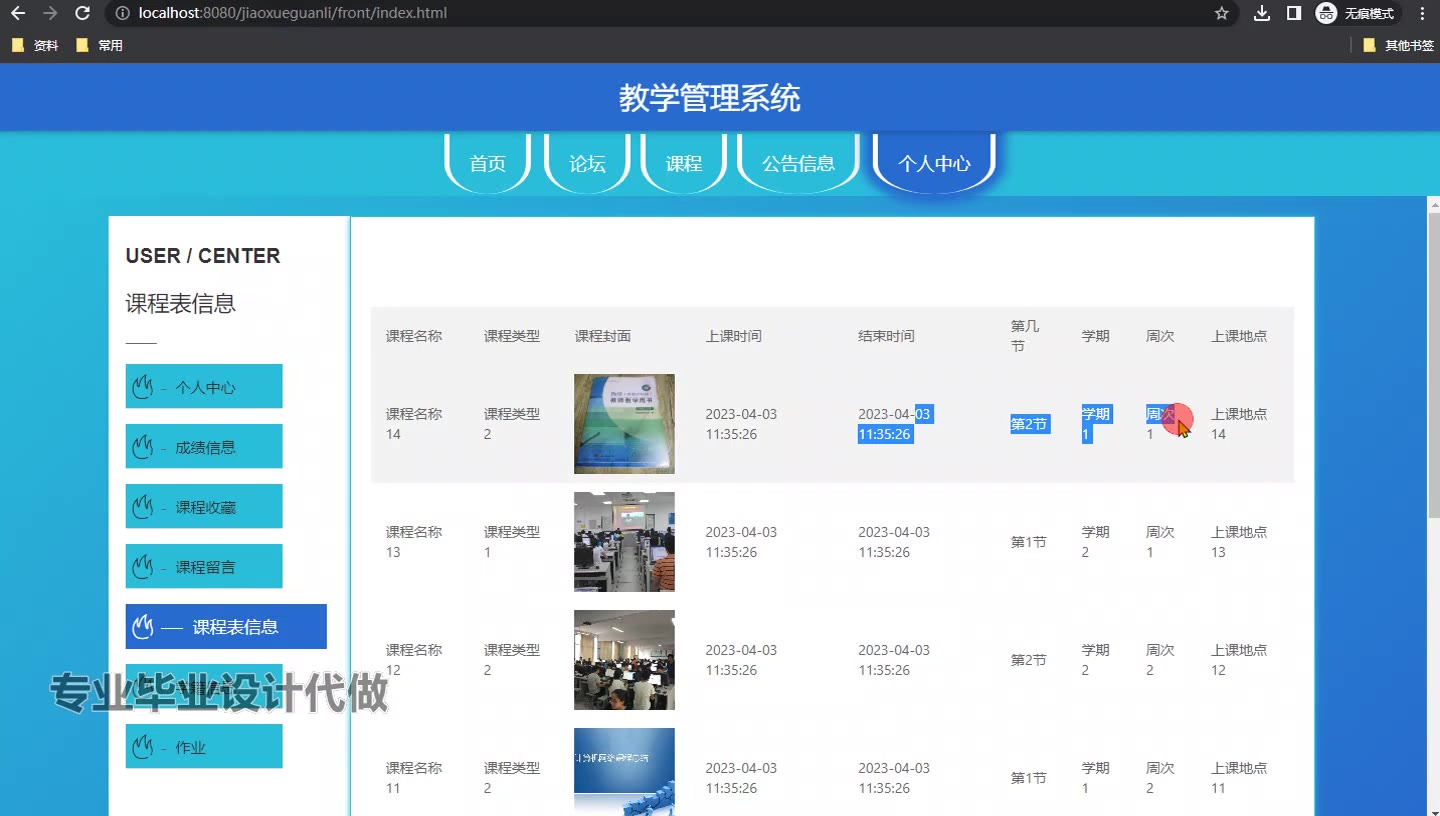The height and width of the screenshot is (816, 1440).
Task: Open the 作业 sidebar entry
Action: [204, 747]
